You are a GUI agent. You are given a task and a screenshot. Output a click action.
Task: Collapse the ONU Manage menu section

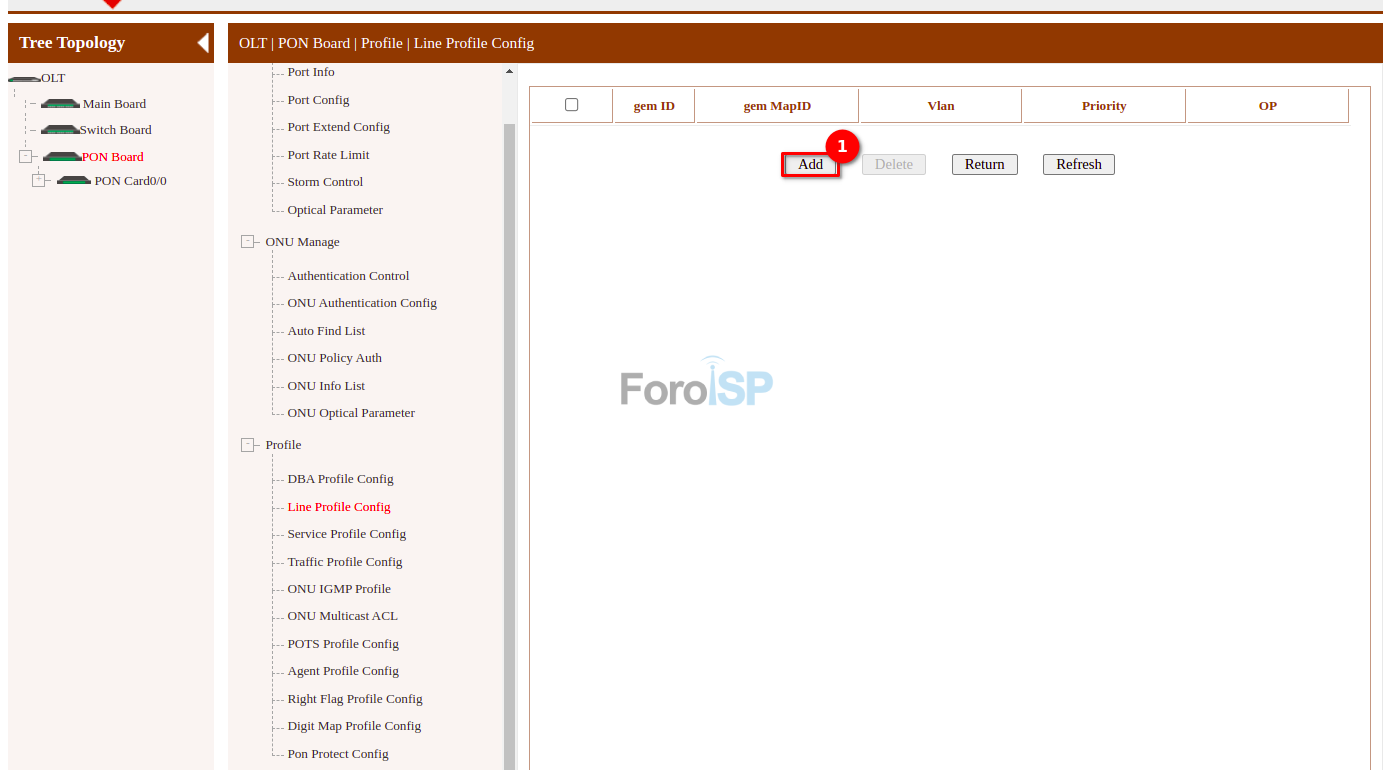click(247, 242)
